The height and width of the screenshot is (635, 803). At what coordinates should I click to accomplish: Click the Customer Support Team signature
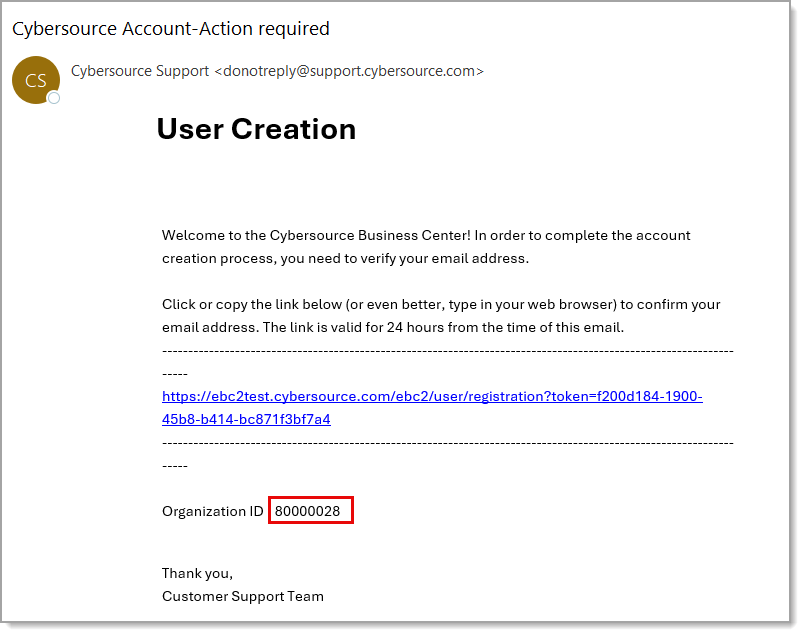click(x=243, y=596)
